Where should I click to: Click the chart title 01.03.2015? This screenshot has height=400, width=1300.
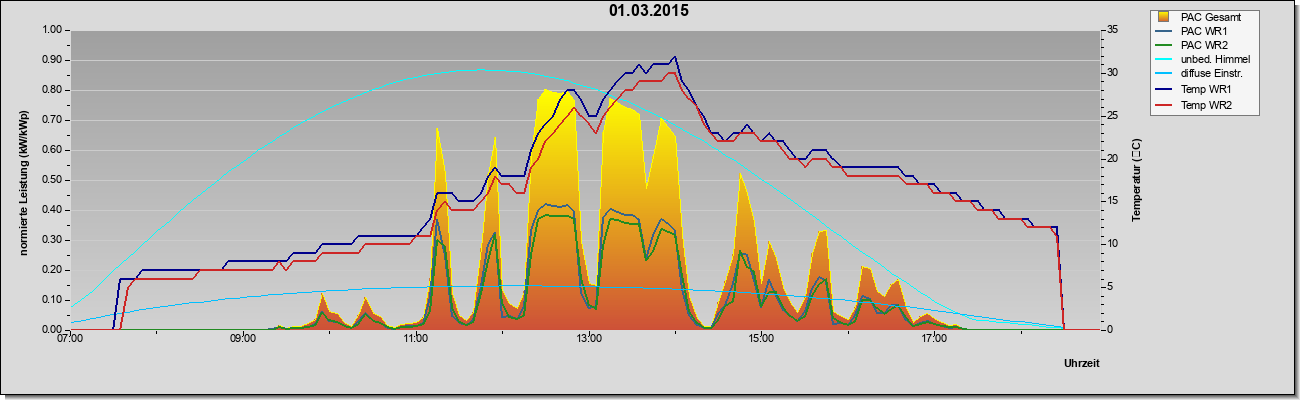coord(649,12)
